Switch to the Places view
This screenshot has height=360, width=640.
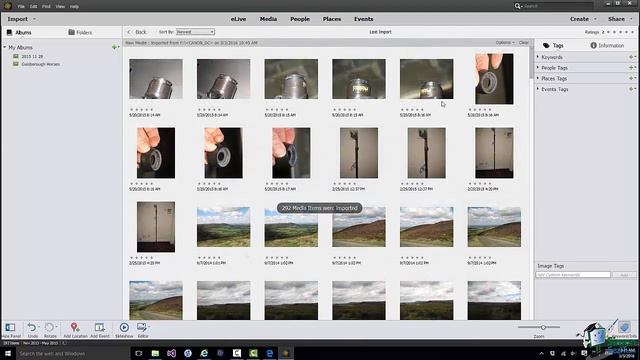tap(332, 19)
